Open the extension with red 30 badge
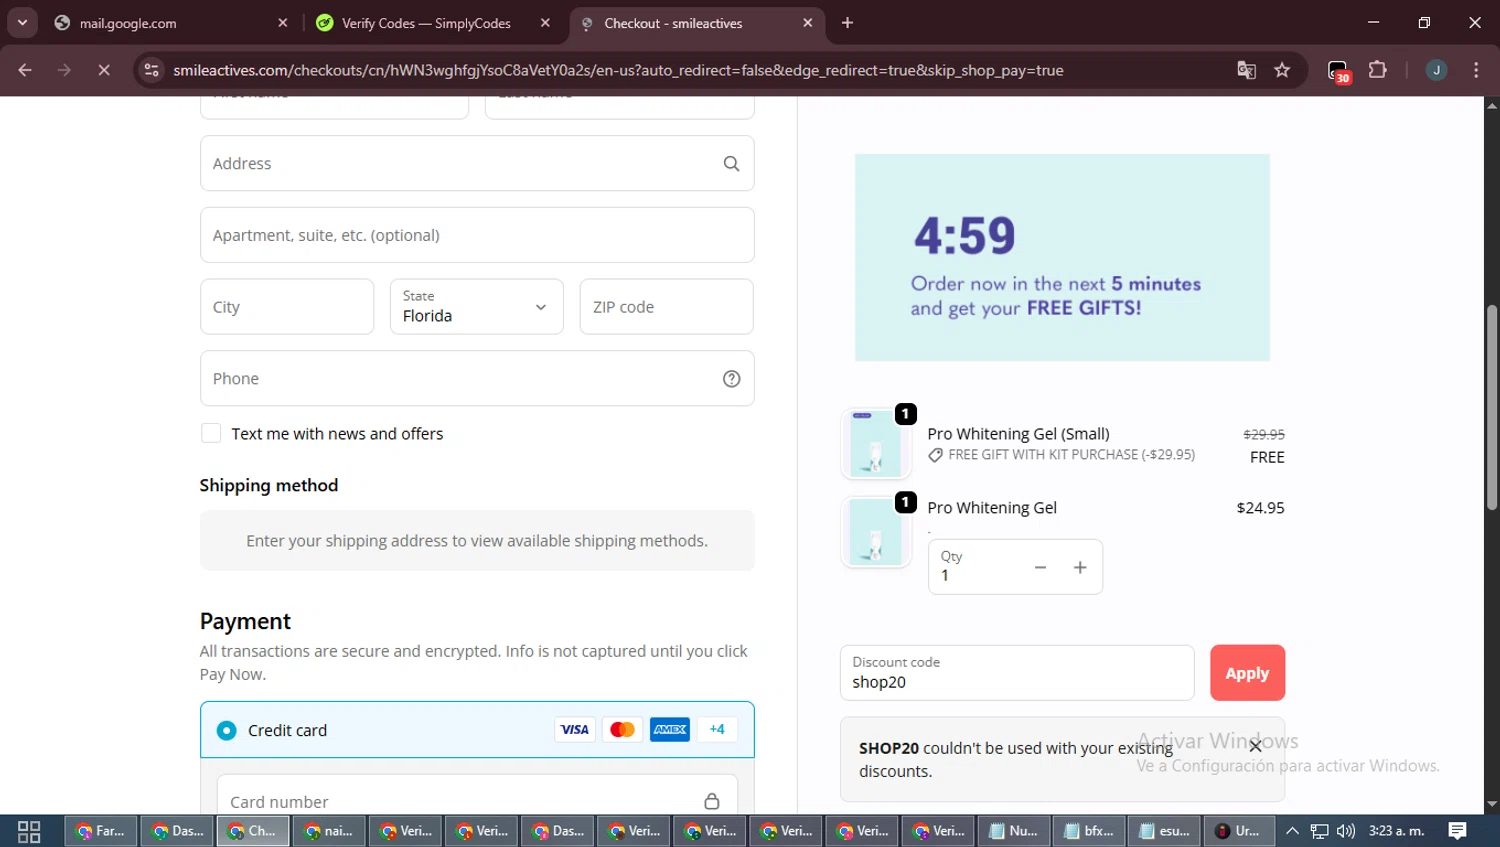 1338,71
